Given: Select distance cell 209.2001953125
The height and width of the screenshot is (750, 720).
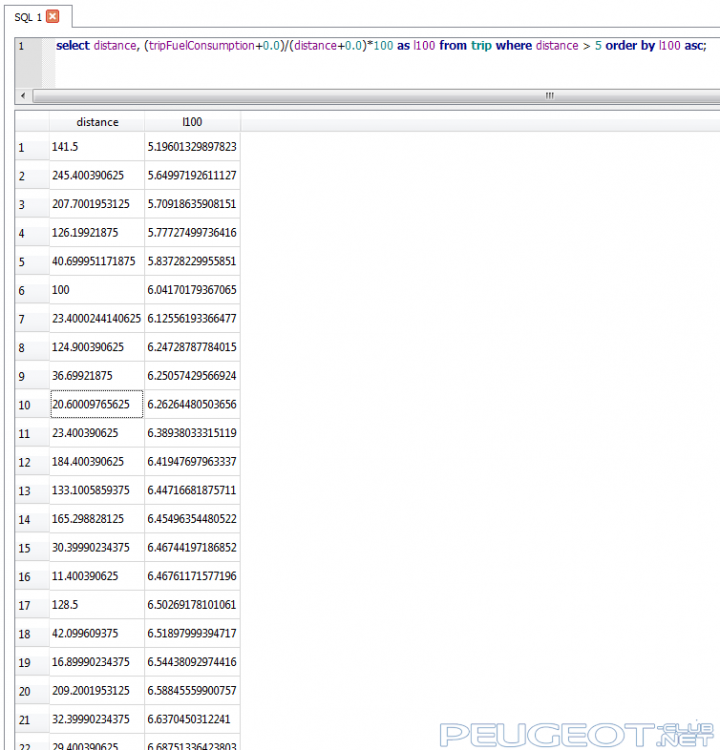Looking at the screenshot, I should [97, 691].
